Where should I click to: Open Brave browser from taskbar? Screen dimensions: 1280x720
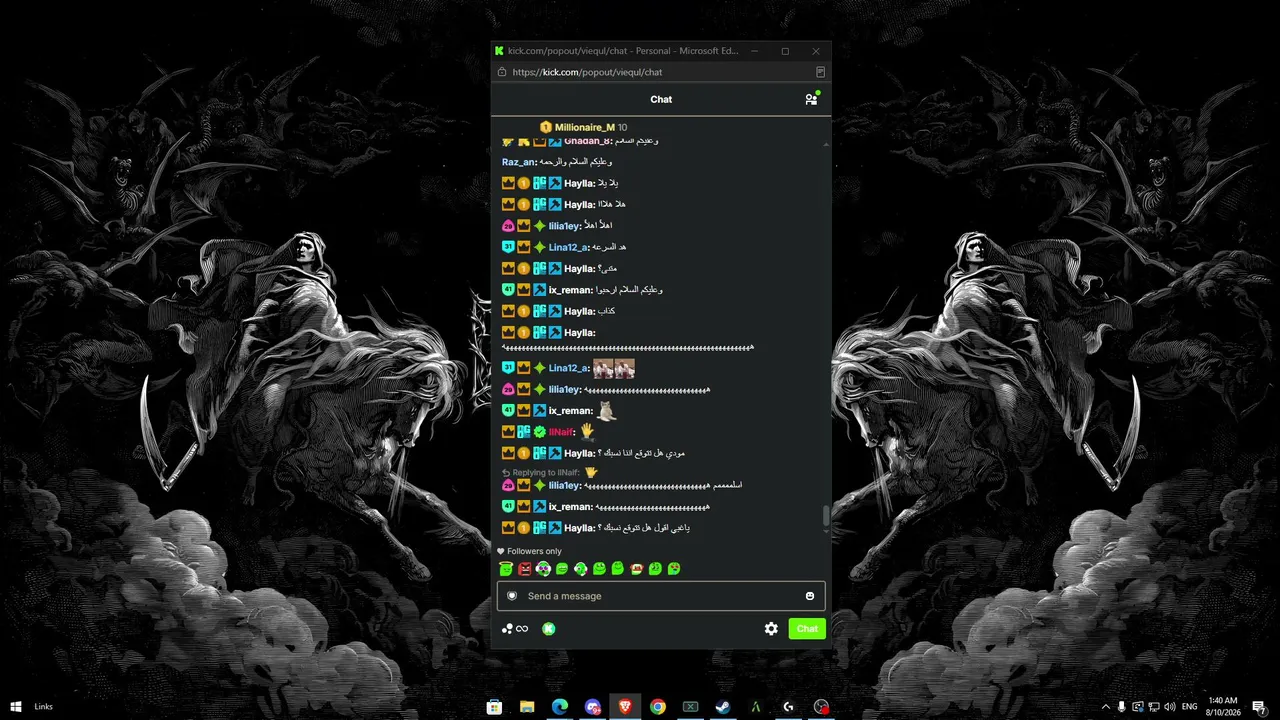pos(625,707)
